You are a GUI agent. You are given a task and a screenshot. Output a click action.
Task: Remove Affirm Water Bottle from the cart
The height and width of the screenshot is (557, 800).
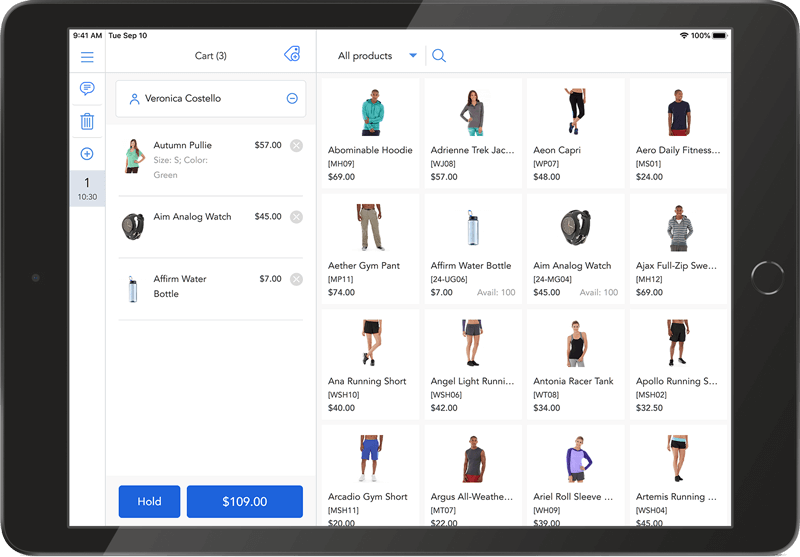pyautogui.click(x=296, y=279)
